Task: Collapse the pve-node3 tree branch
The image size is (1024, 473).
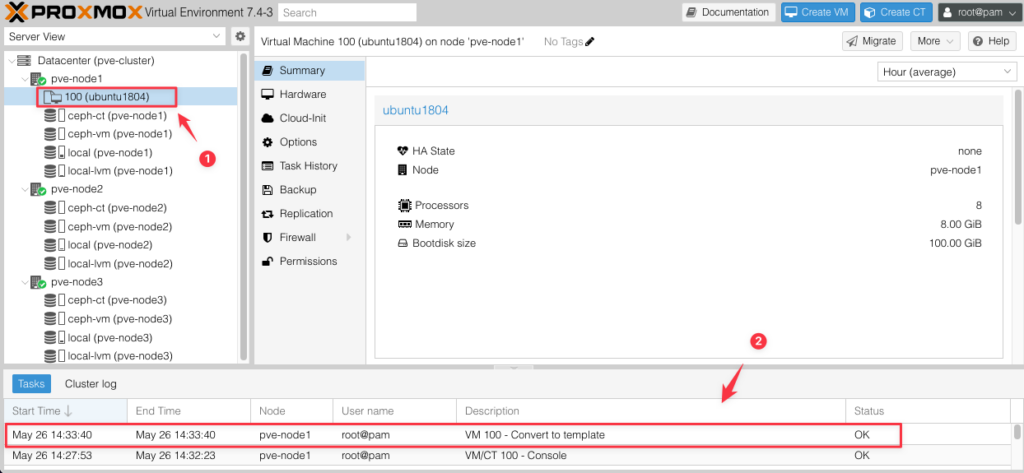Action: pyautogui.click(x=24, y=282)
